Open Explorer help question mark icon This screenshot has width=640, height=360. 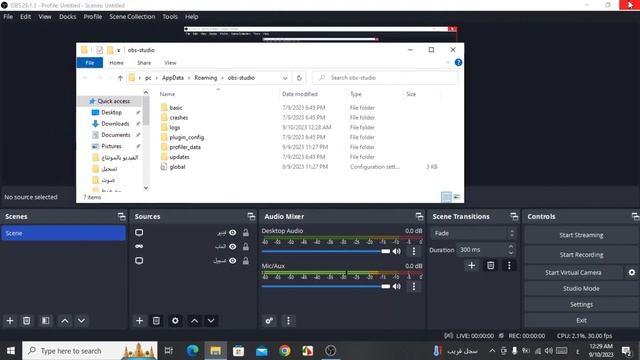[458, 62]
